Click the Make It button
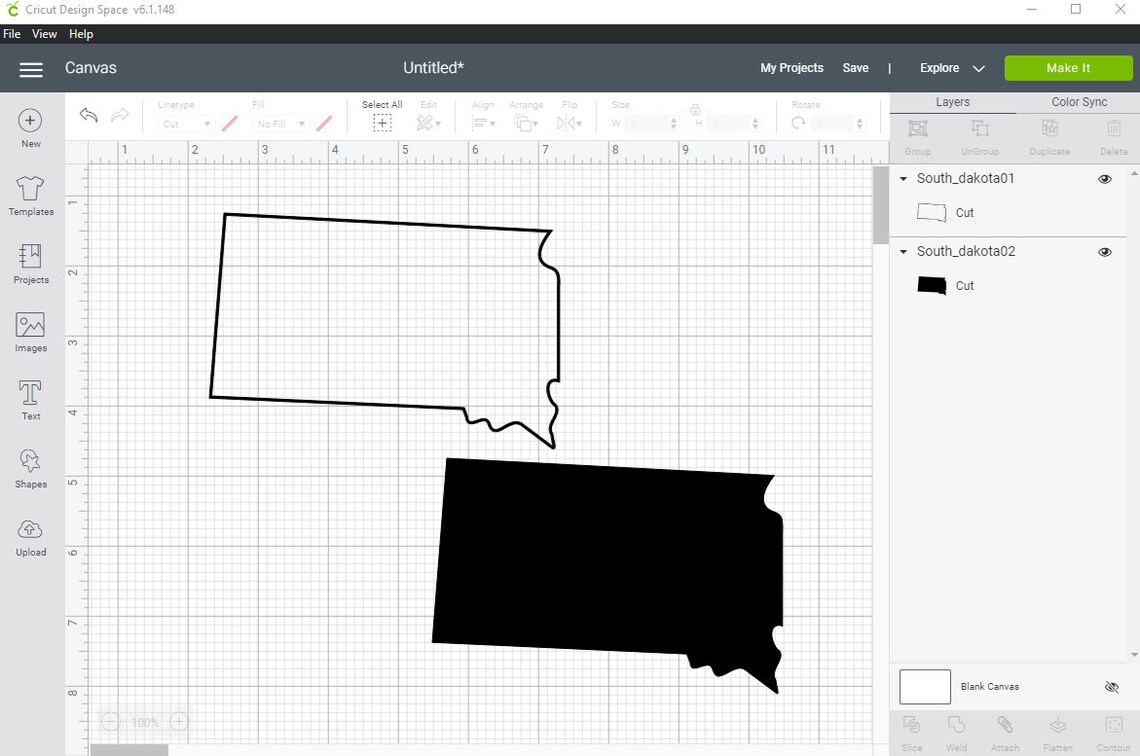This screenshot has width=1140, height=756. tap(1068, 68)
